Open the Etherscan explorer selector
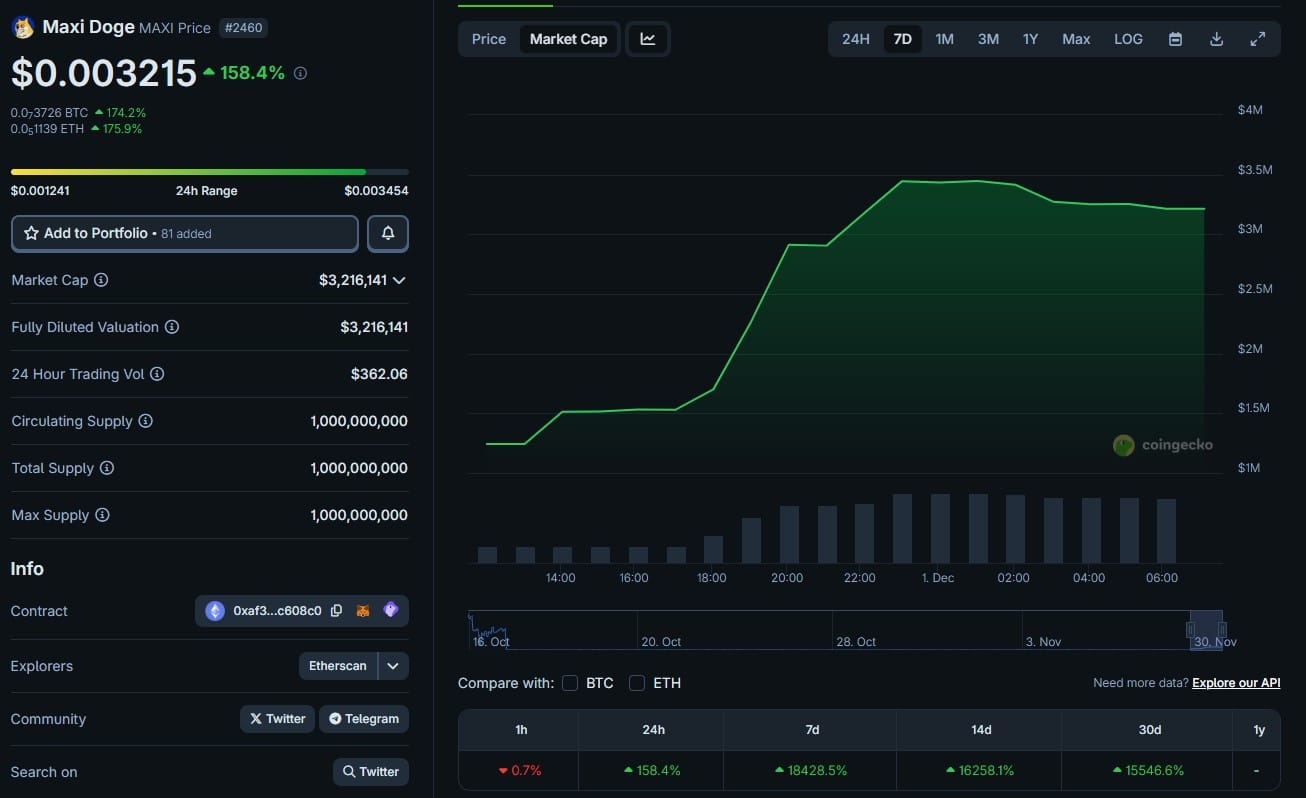The image size is (1306, 798). [338, 665]
